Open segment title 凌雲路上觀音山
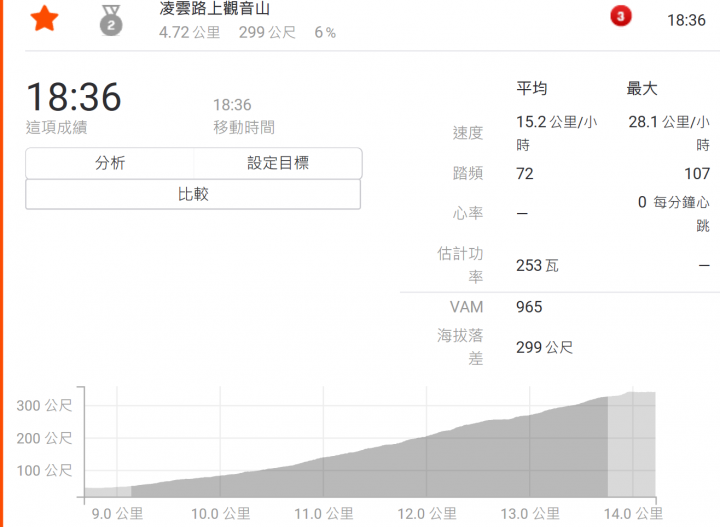Image resolution: width=720 pixels, height=527 pixels. (214, 8)
